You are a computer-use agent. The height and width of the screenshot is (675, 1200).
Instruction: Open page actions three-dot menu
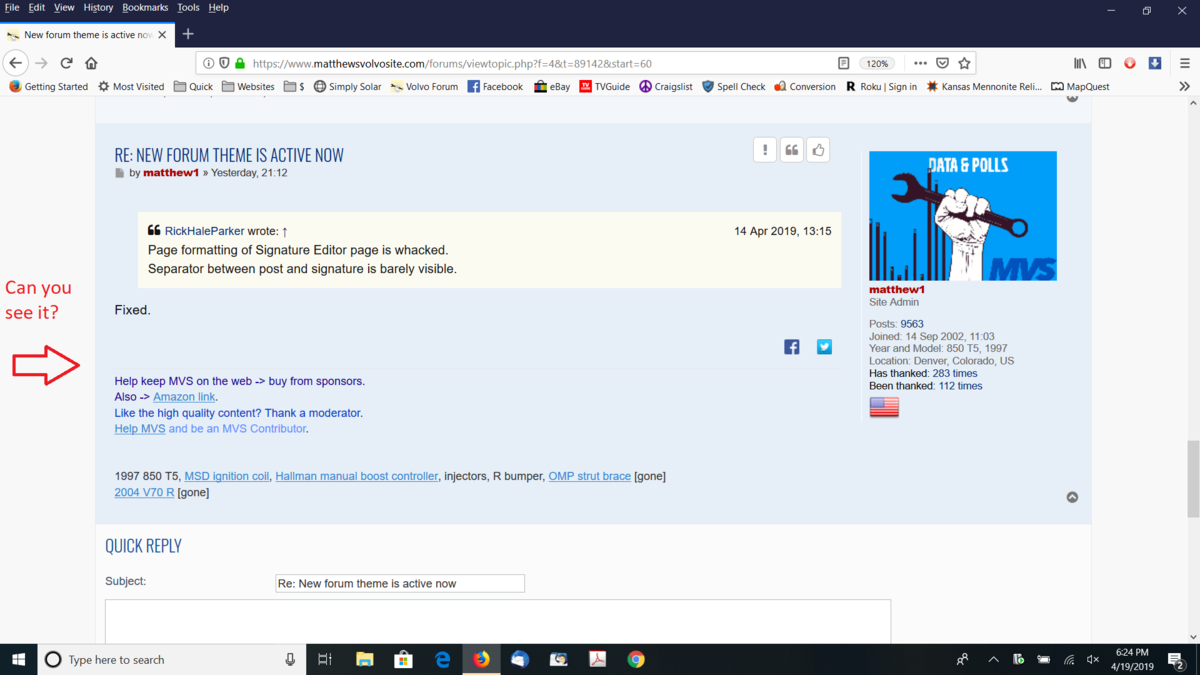(x=920, y=63)
